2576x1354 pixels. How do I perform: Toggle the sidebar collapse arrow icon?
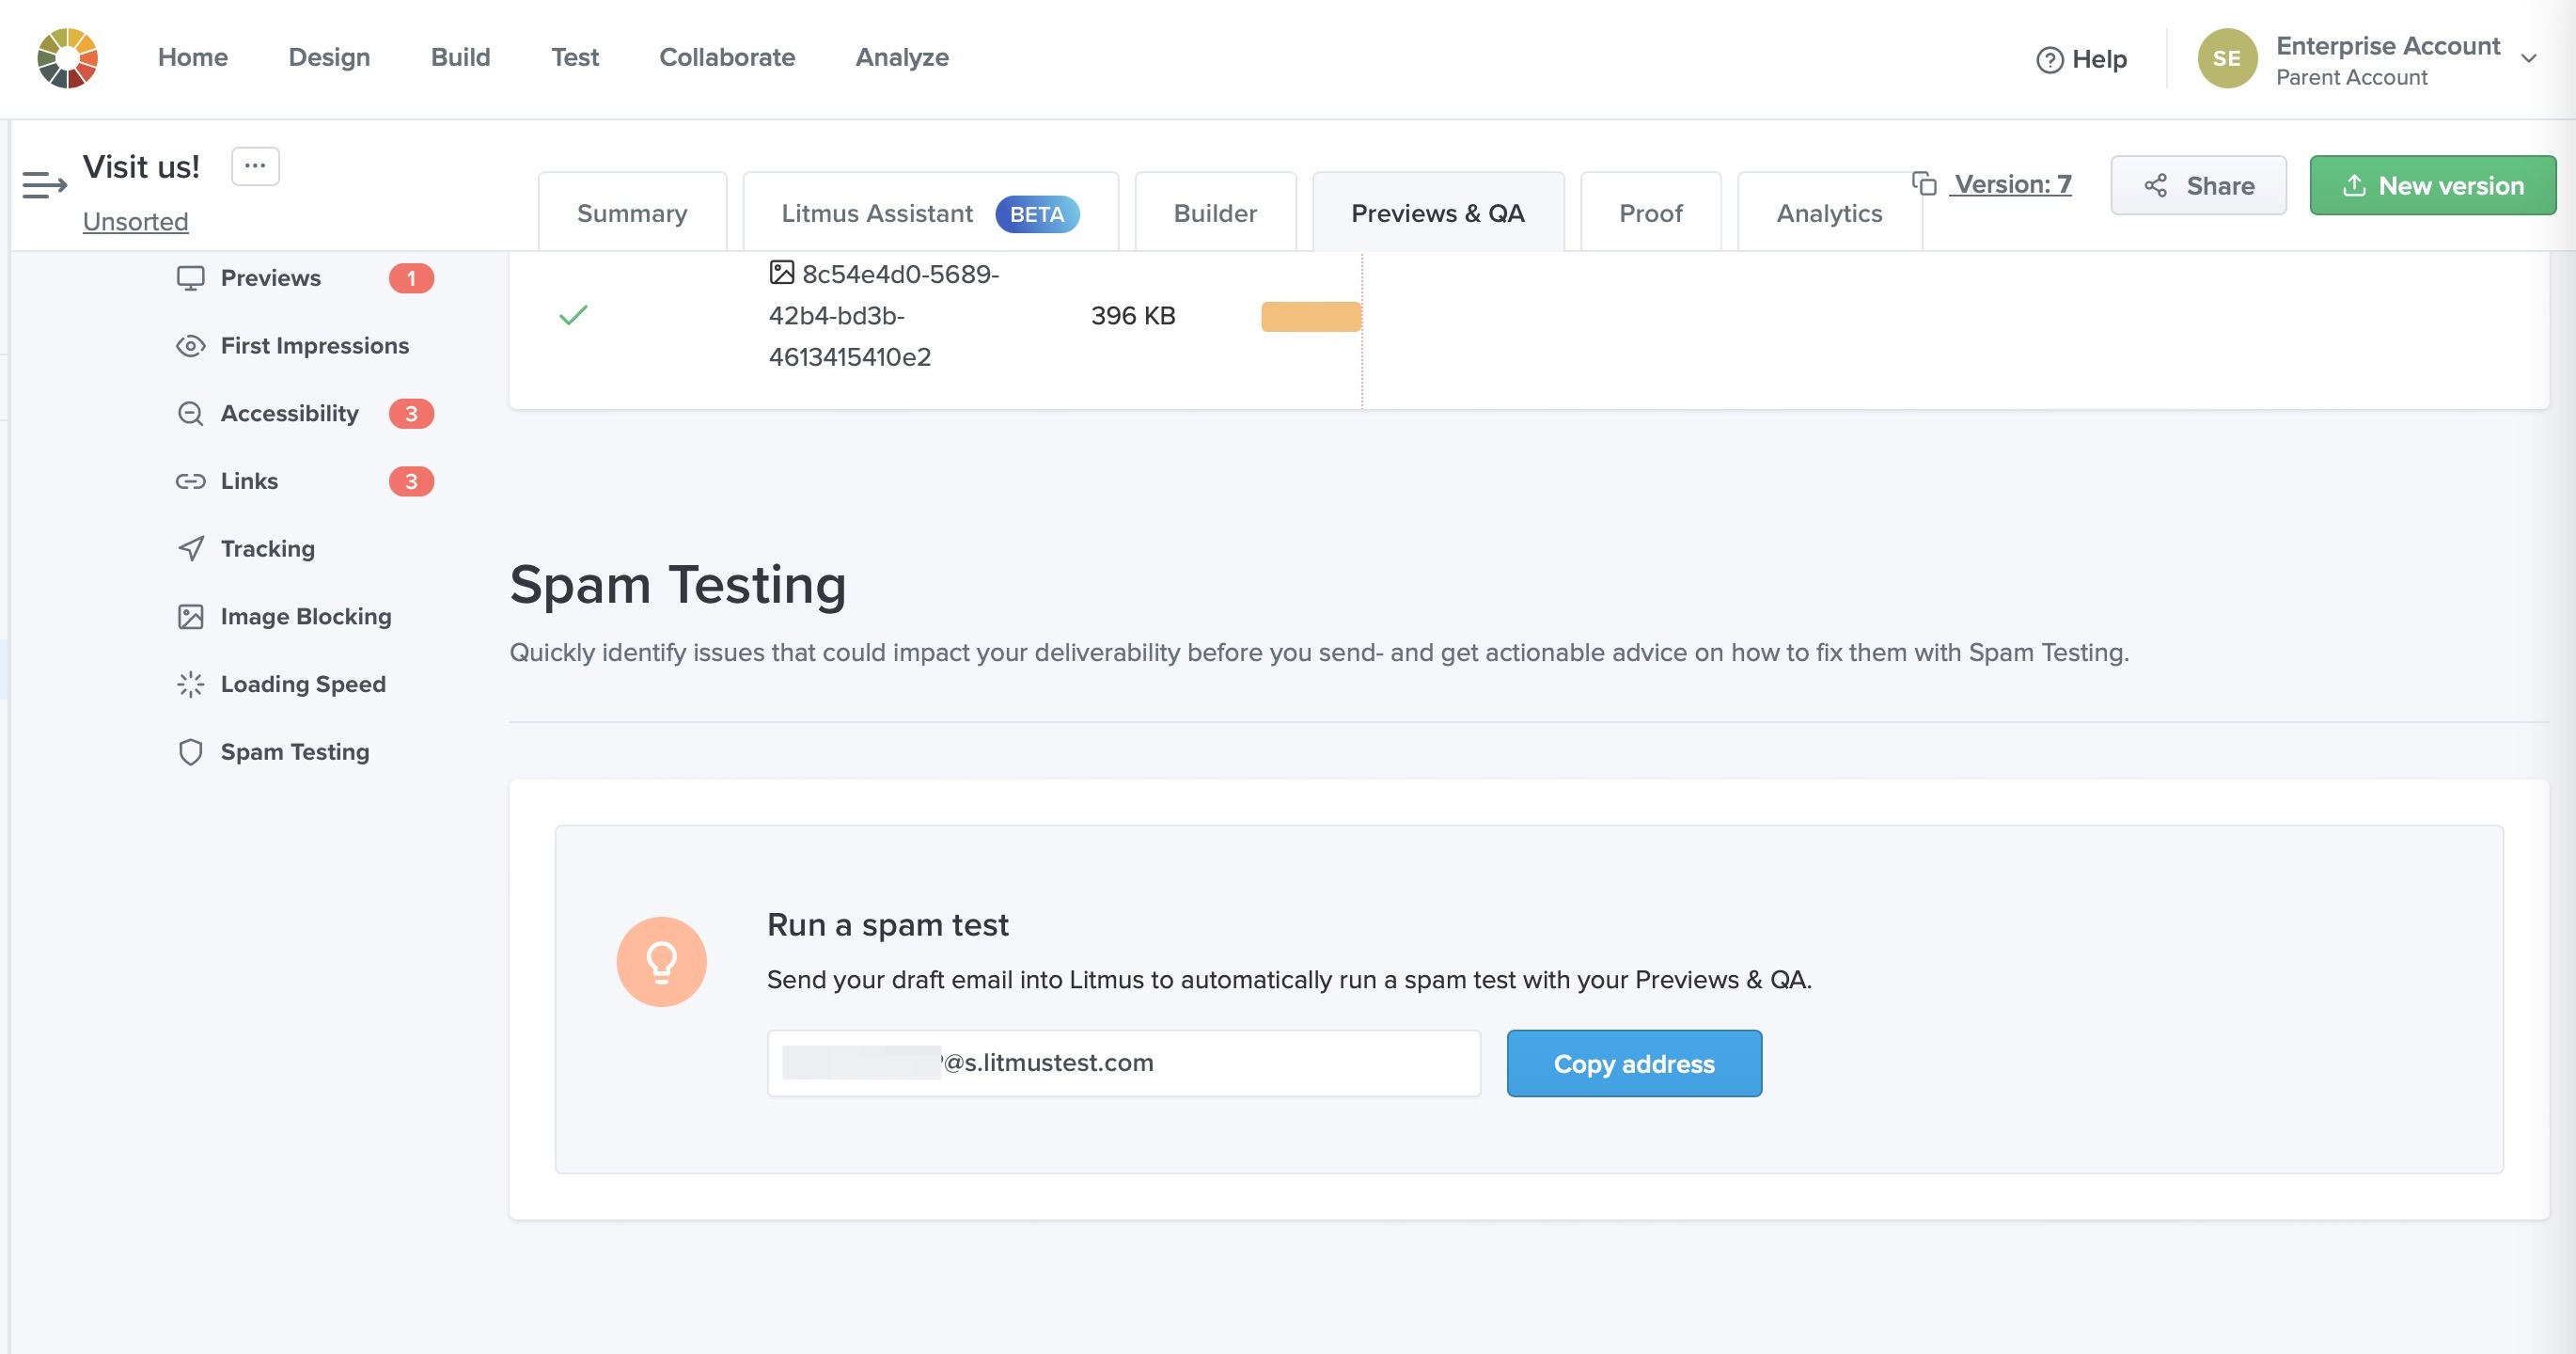coord(44,185)
